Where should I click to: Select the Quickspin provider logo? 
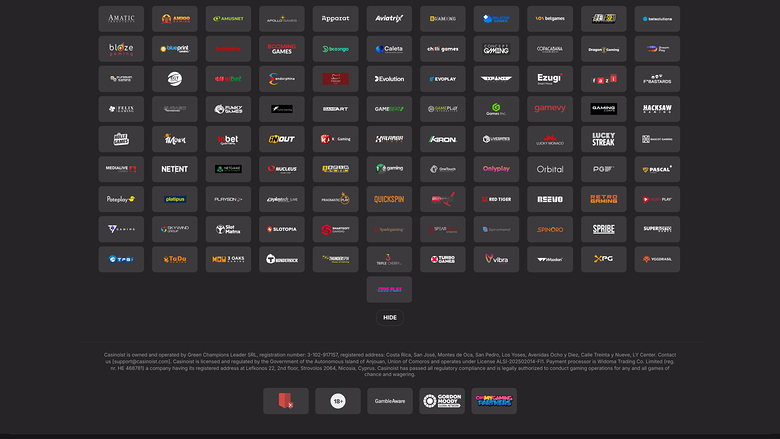389,199
